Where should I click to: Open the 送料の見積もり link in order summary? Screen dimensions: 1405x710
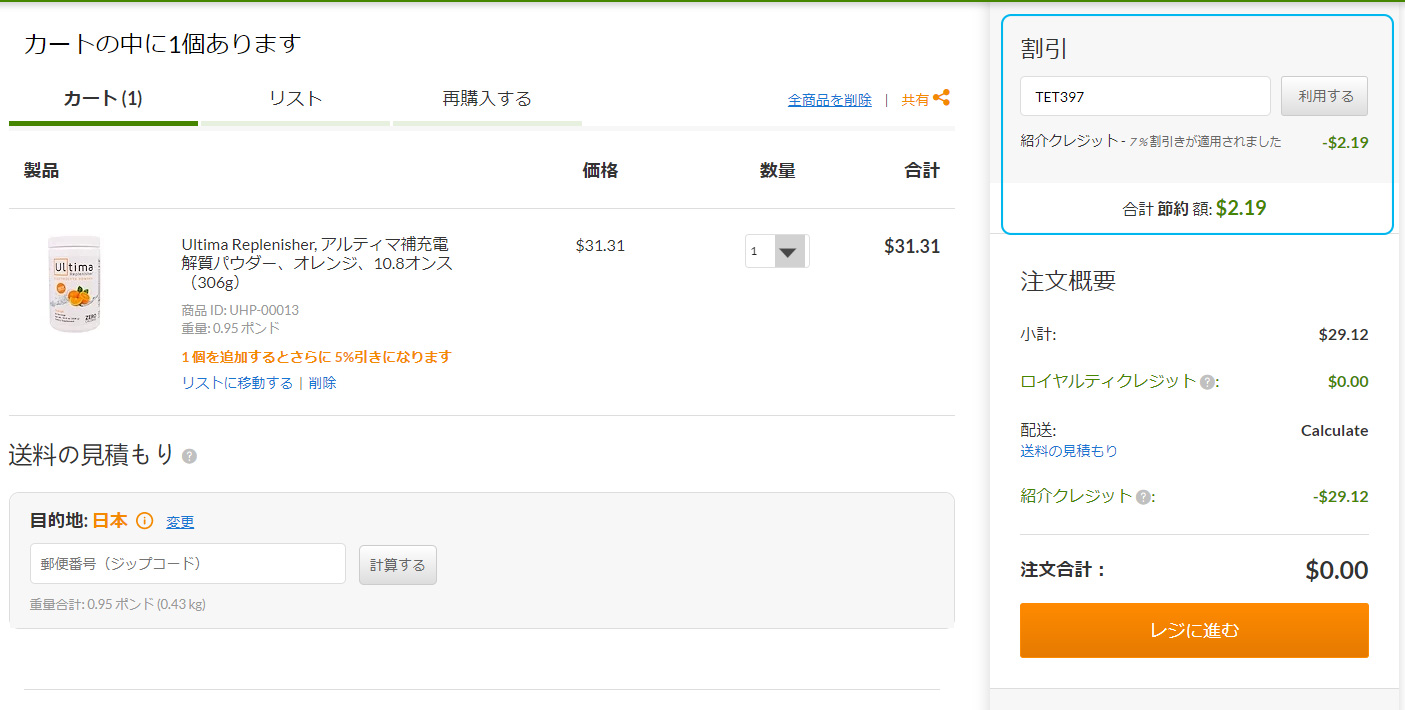(1069, 451)
